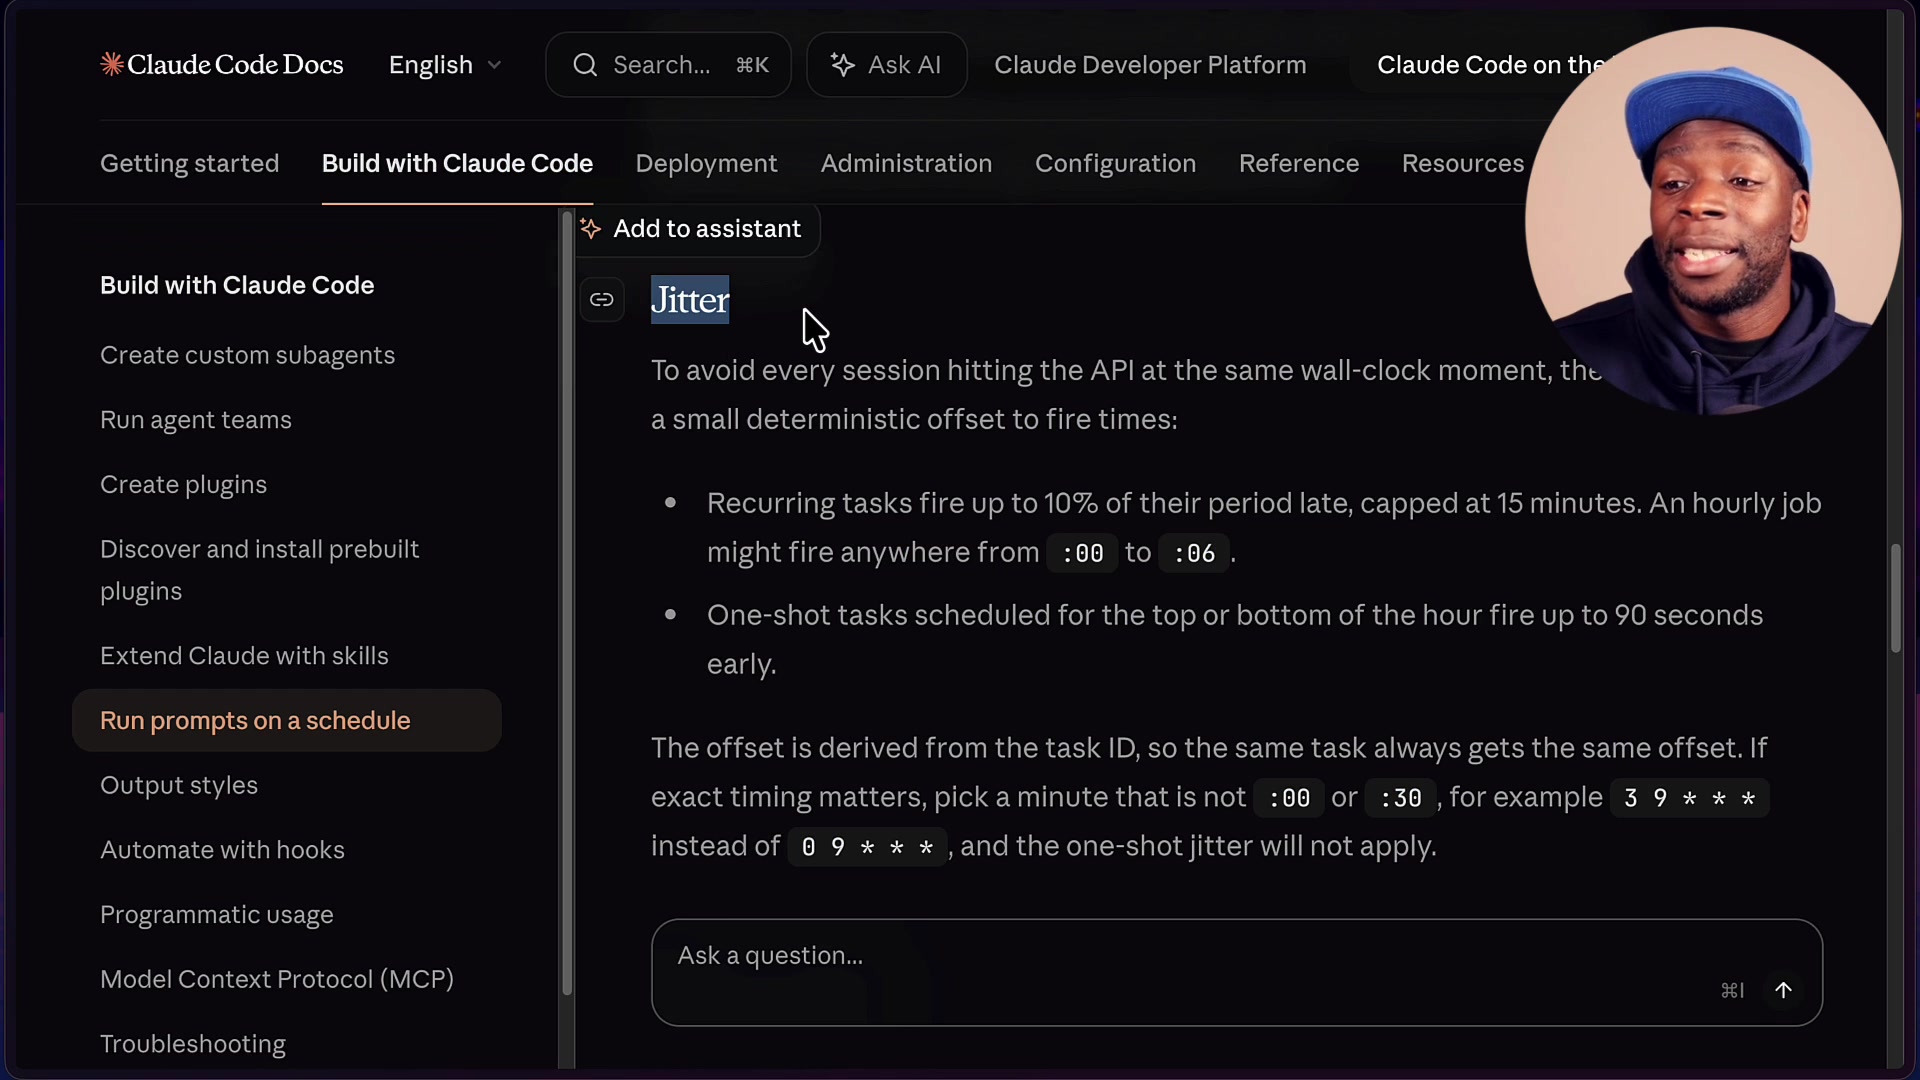
Task: Open the English language dropdown
Action: [430, 64]
